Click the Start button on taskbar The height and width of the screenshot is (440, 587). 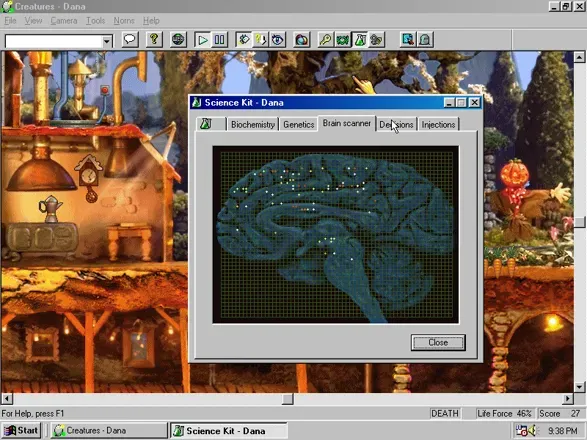21,431
